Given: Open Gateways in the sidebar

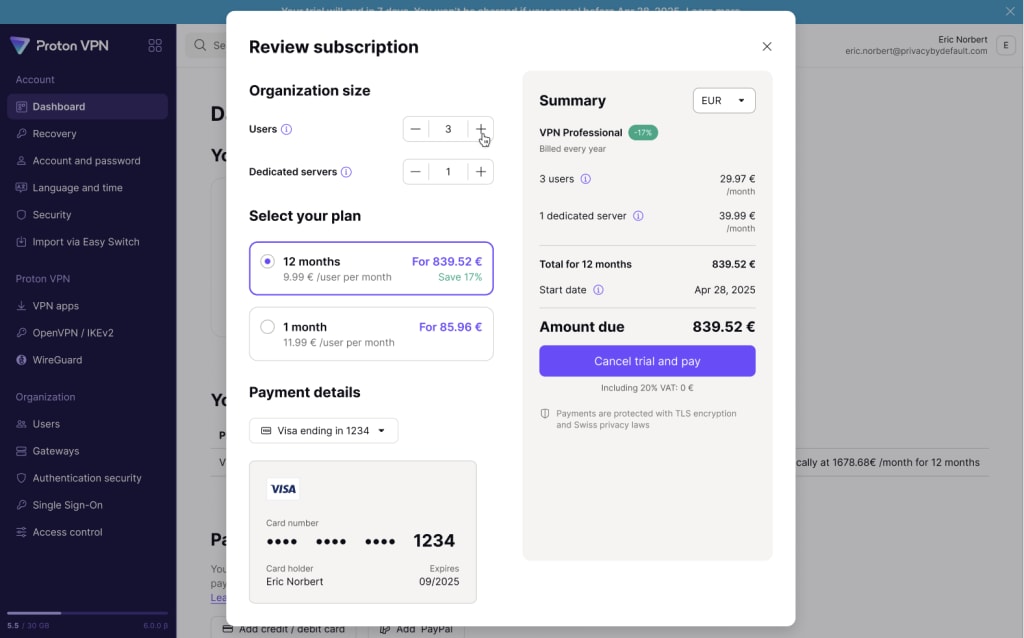Looking at the screenshot, I should point(88,451).
